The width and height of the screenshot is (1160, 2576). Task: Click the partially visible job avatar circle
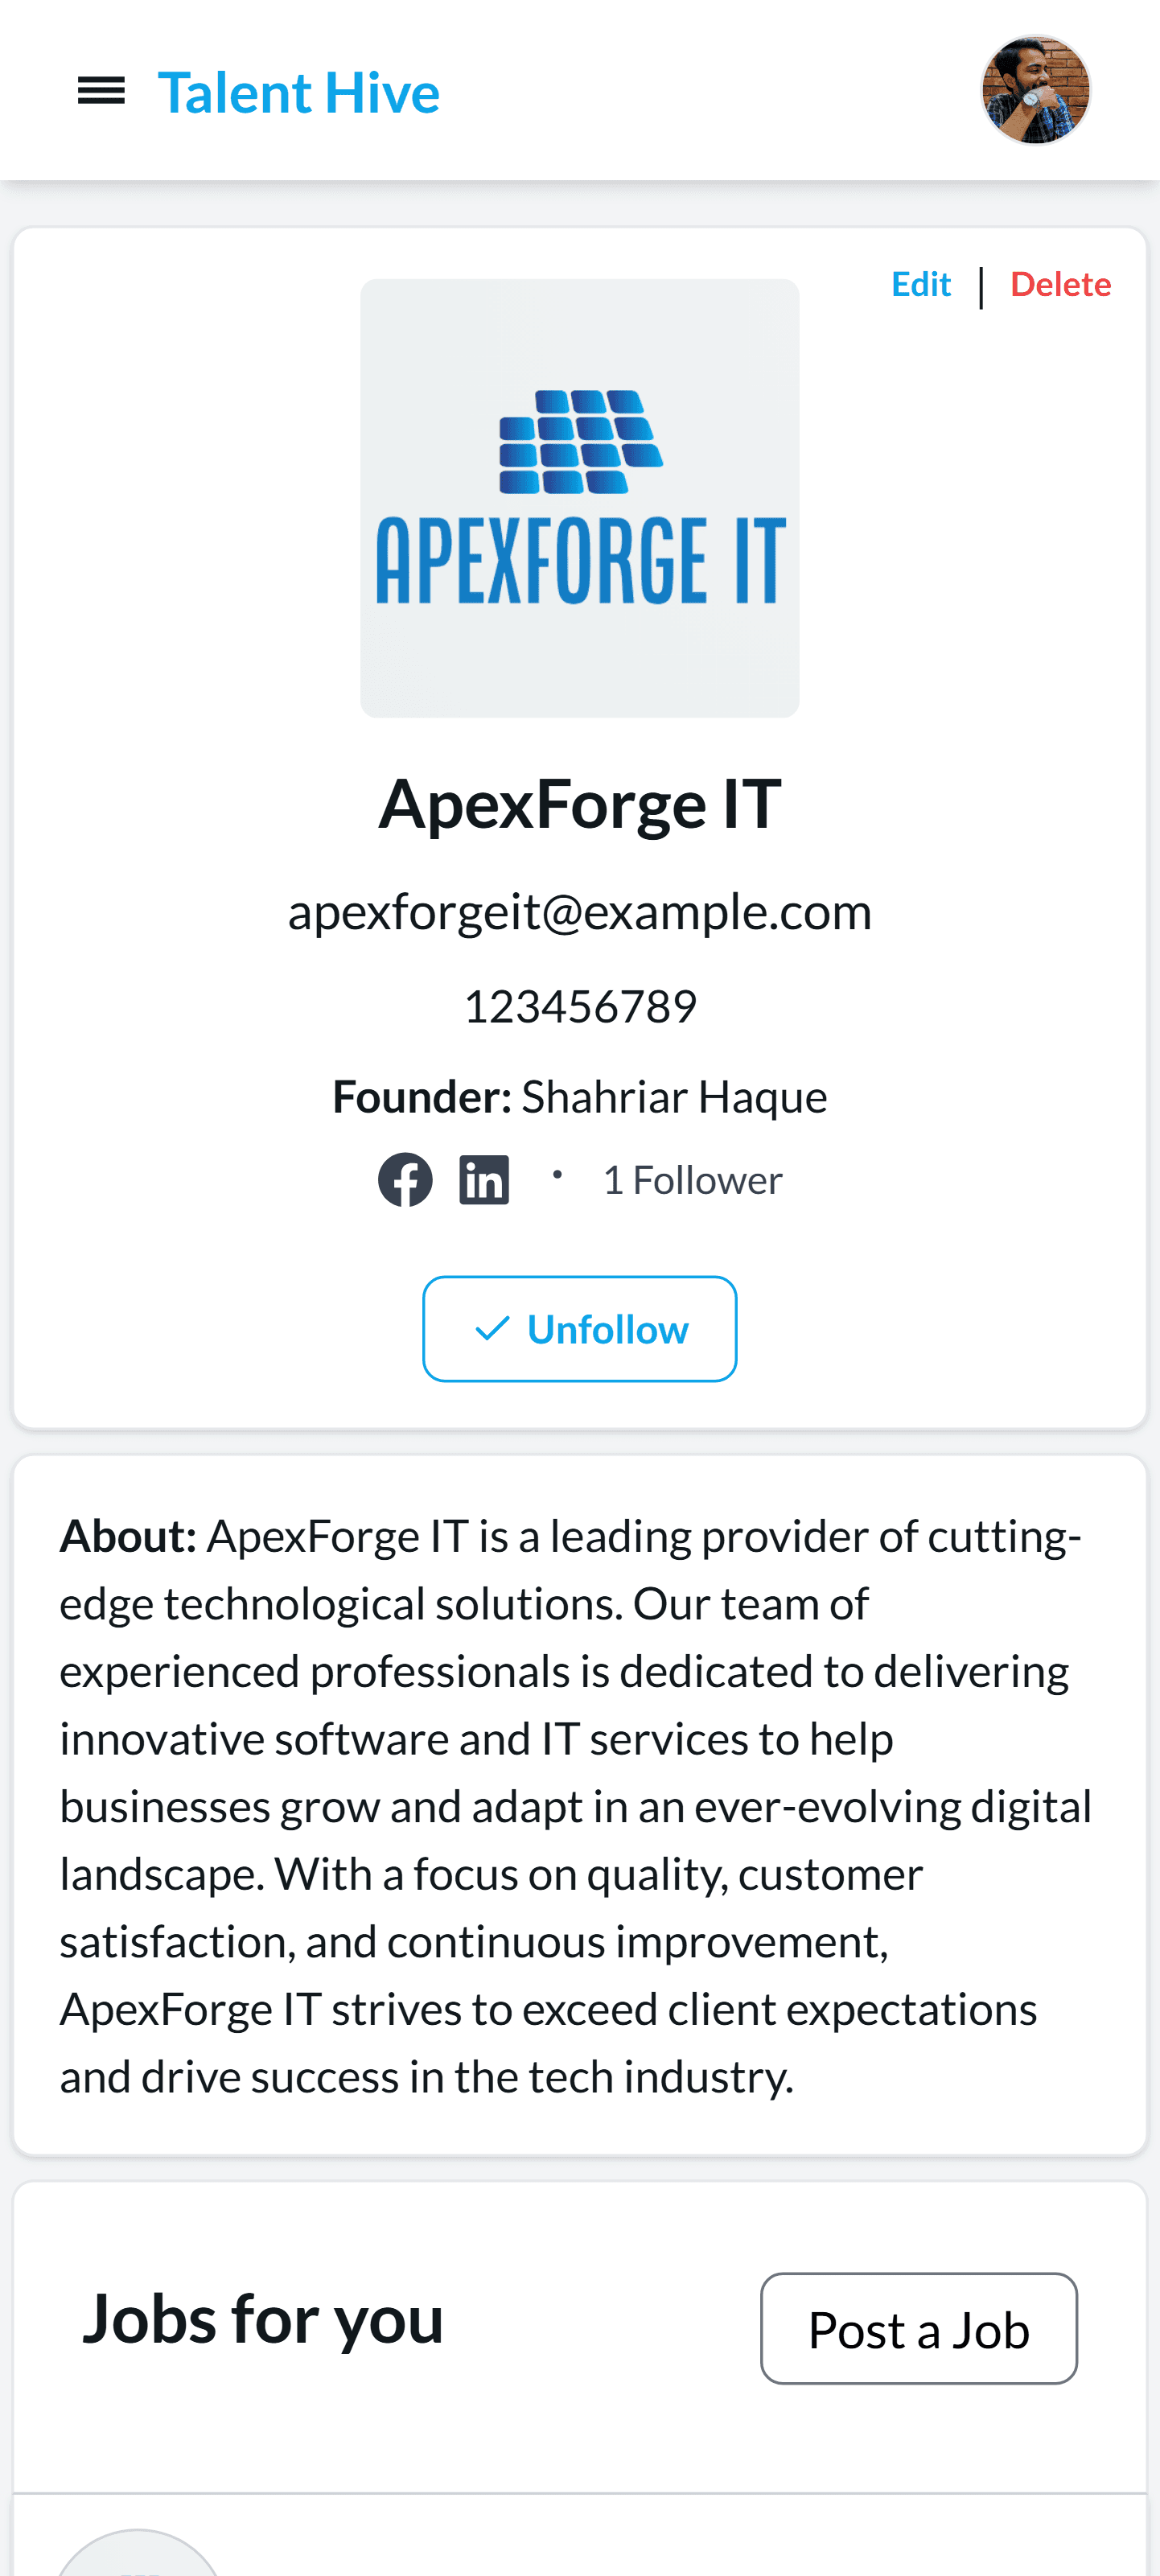click(x=138, y=2554)
